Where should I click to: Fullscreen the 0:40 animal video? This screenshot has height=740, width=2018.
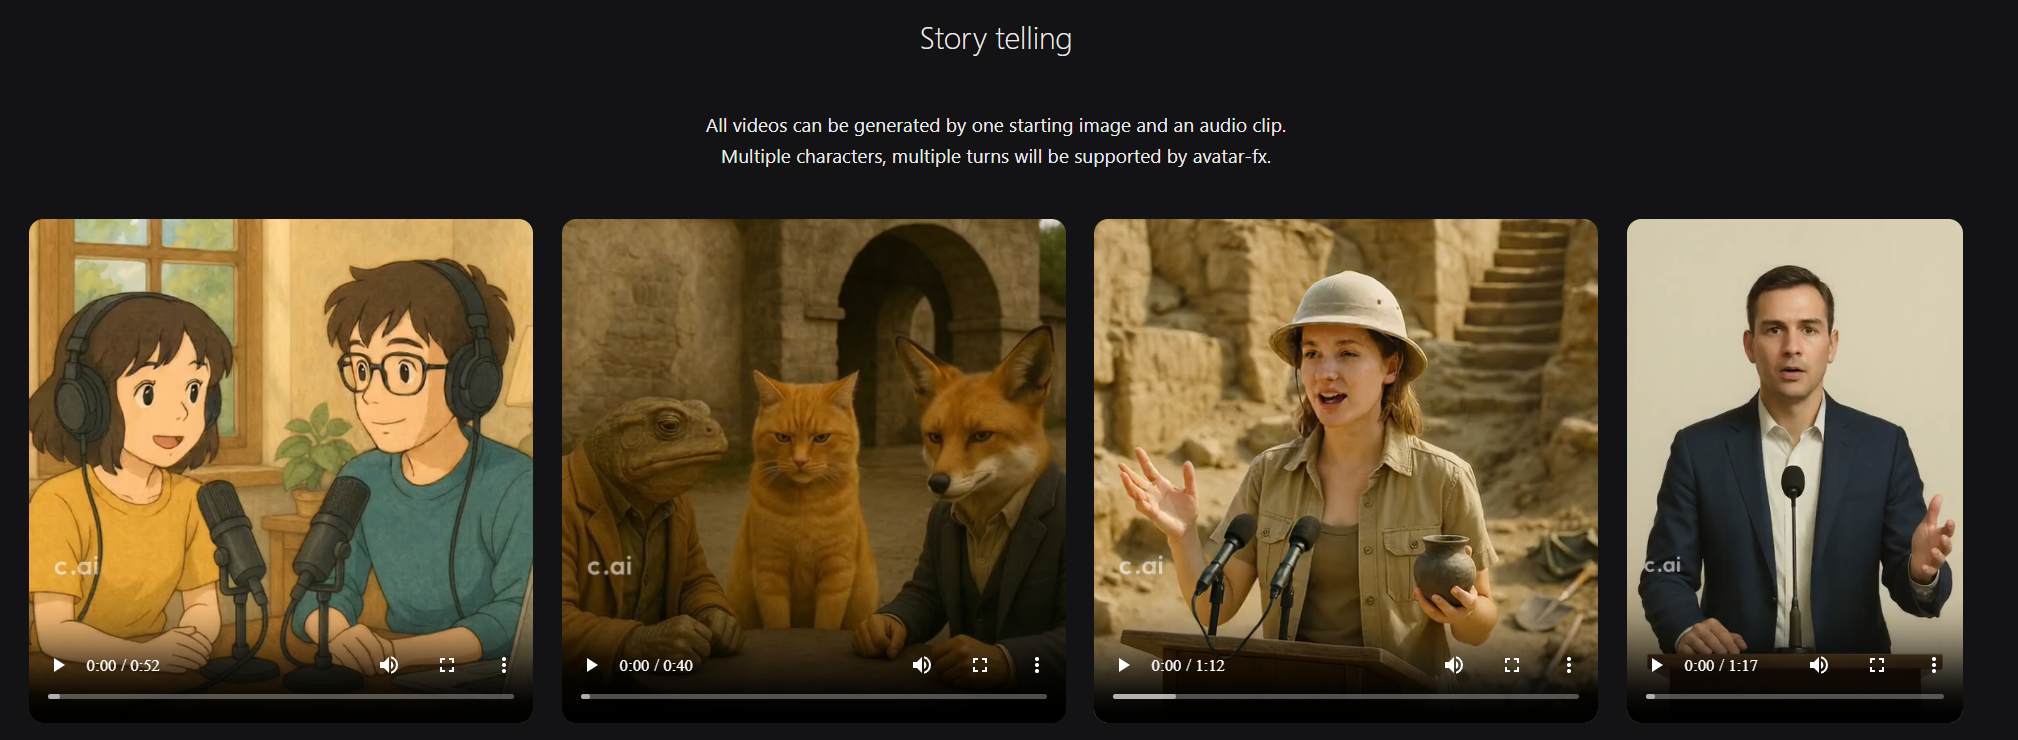click(980, 665)
